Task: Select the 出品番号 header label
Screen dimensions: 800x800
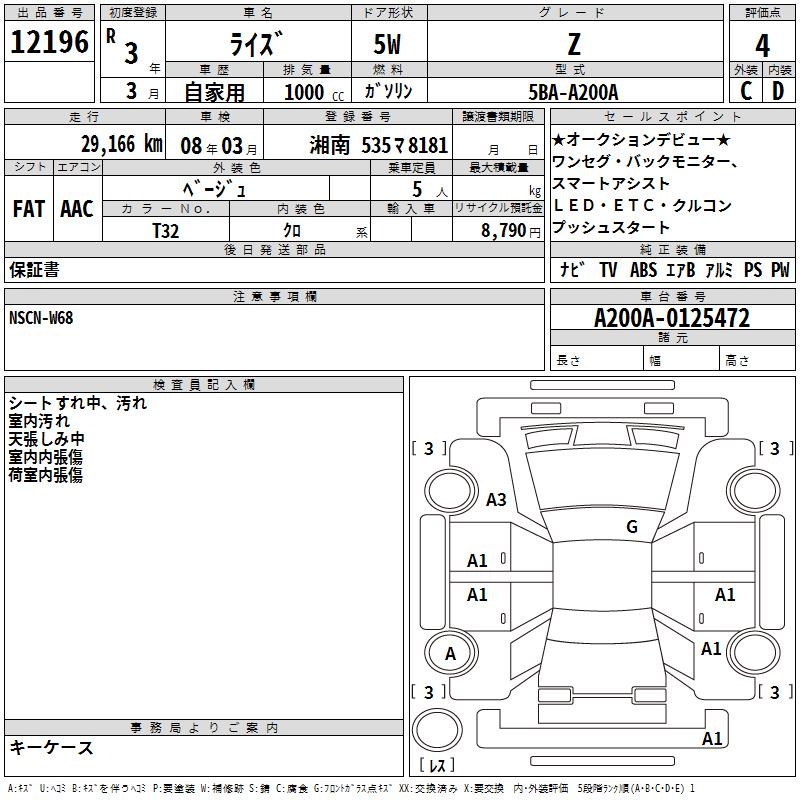Action: (x=49, y=13)
